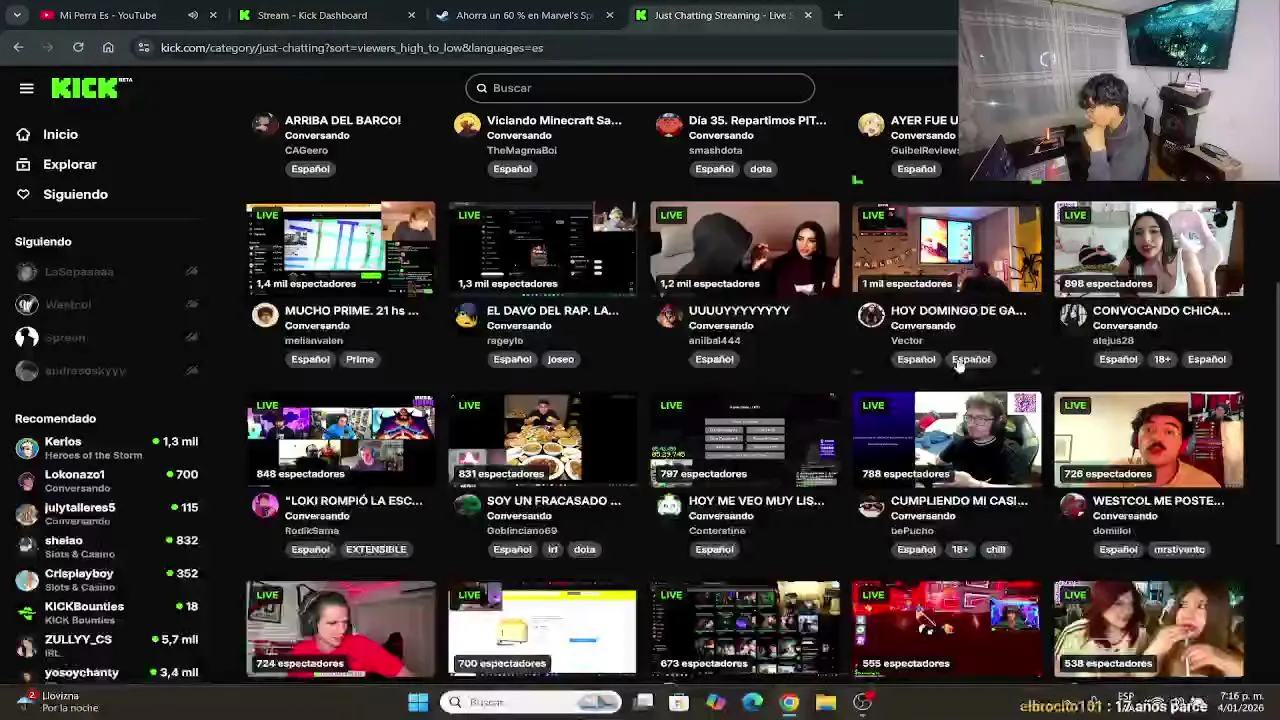Open RodikSama's channel avatar
This screenshot has width=1280, height=720.
coord(265,506)
